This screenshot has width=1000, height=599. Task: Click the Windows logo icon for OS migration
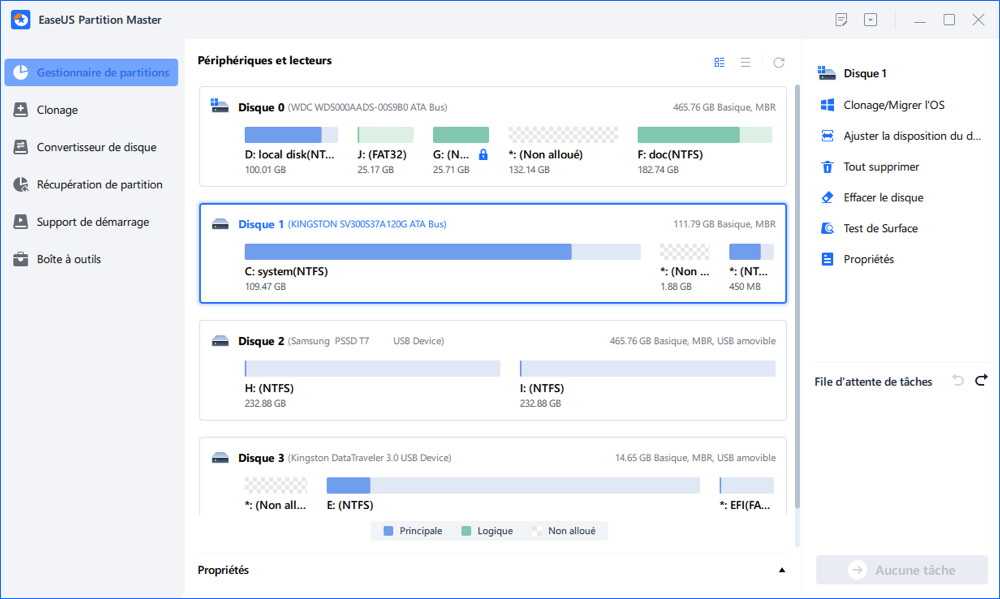point(827,105)
